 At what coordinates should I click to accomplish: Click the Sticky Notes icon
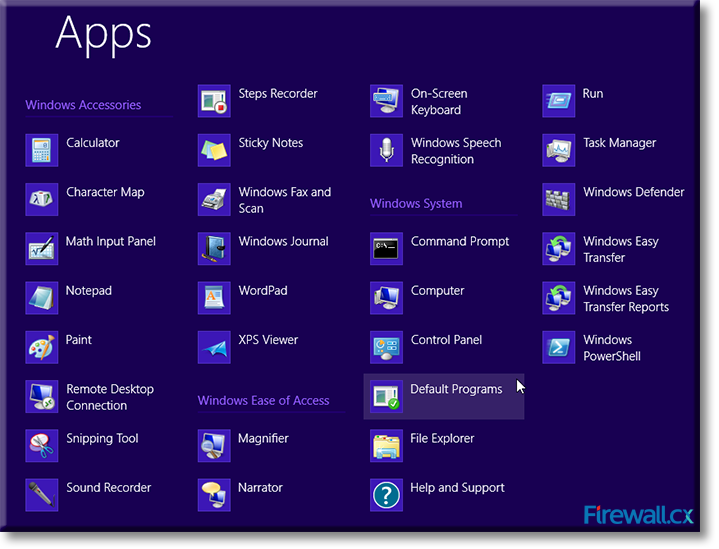pos(214,150)
